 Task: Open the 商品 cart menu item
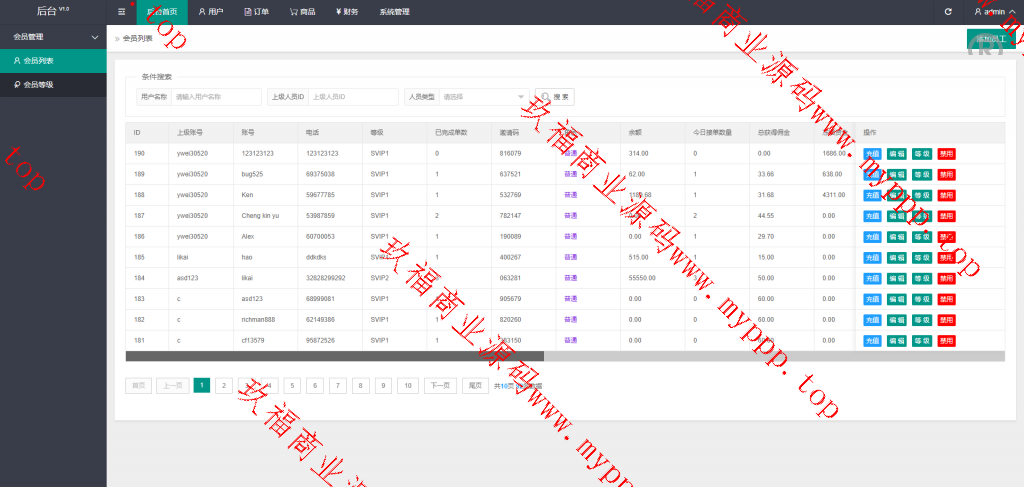tap(303, 12)
